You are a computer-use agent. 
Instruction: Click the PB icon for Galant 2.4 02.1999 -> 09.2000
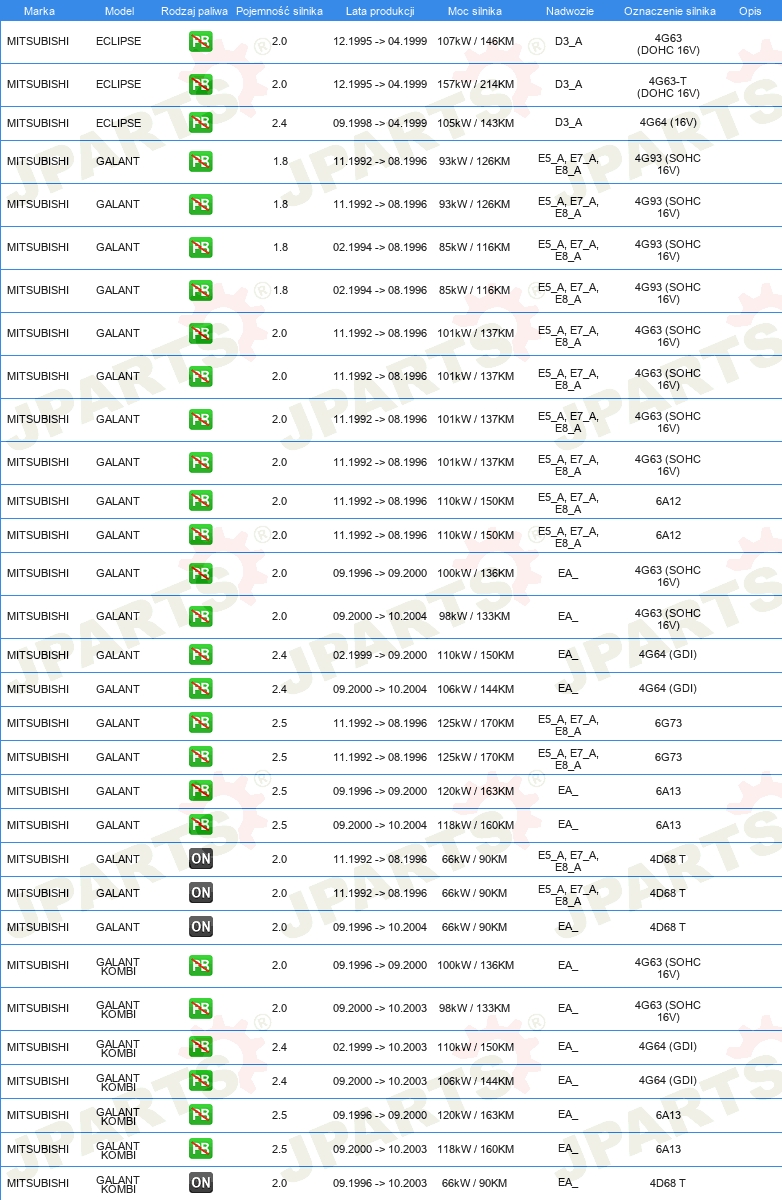point(201,655)
